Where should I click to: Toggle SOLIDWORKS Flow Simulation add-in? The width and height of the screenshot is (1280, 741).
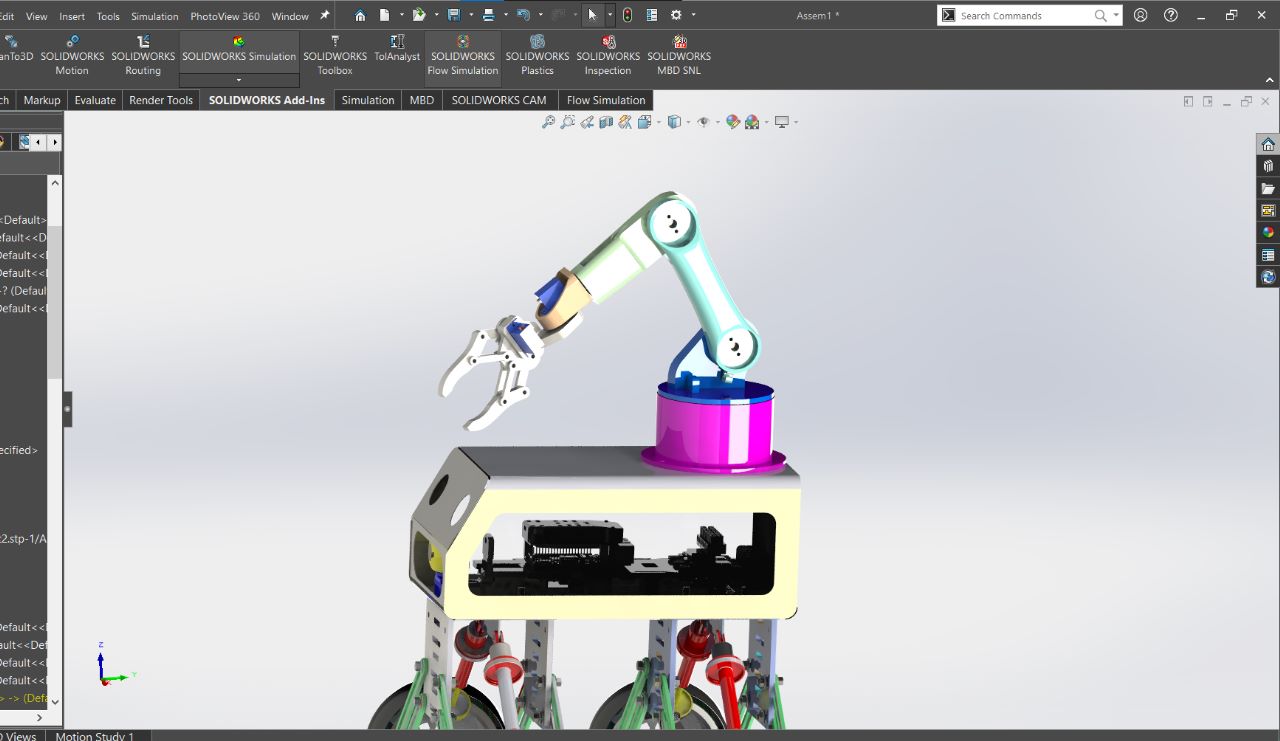click(463, 56)
